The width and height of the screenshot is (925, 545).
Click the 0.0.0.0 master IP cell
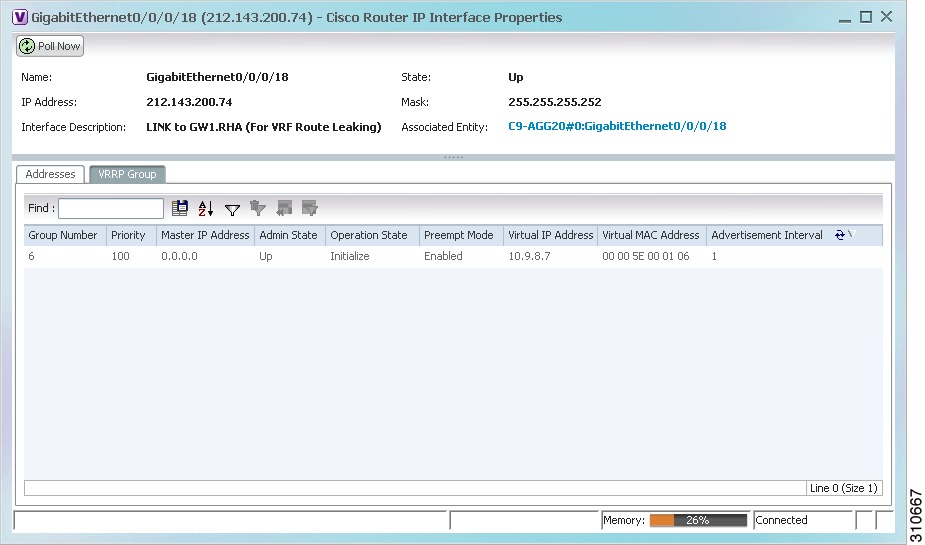pyautogui.click(x=205, y=257)
